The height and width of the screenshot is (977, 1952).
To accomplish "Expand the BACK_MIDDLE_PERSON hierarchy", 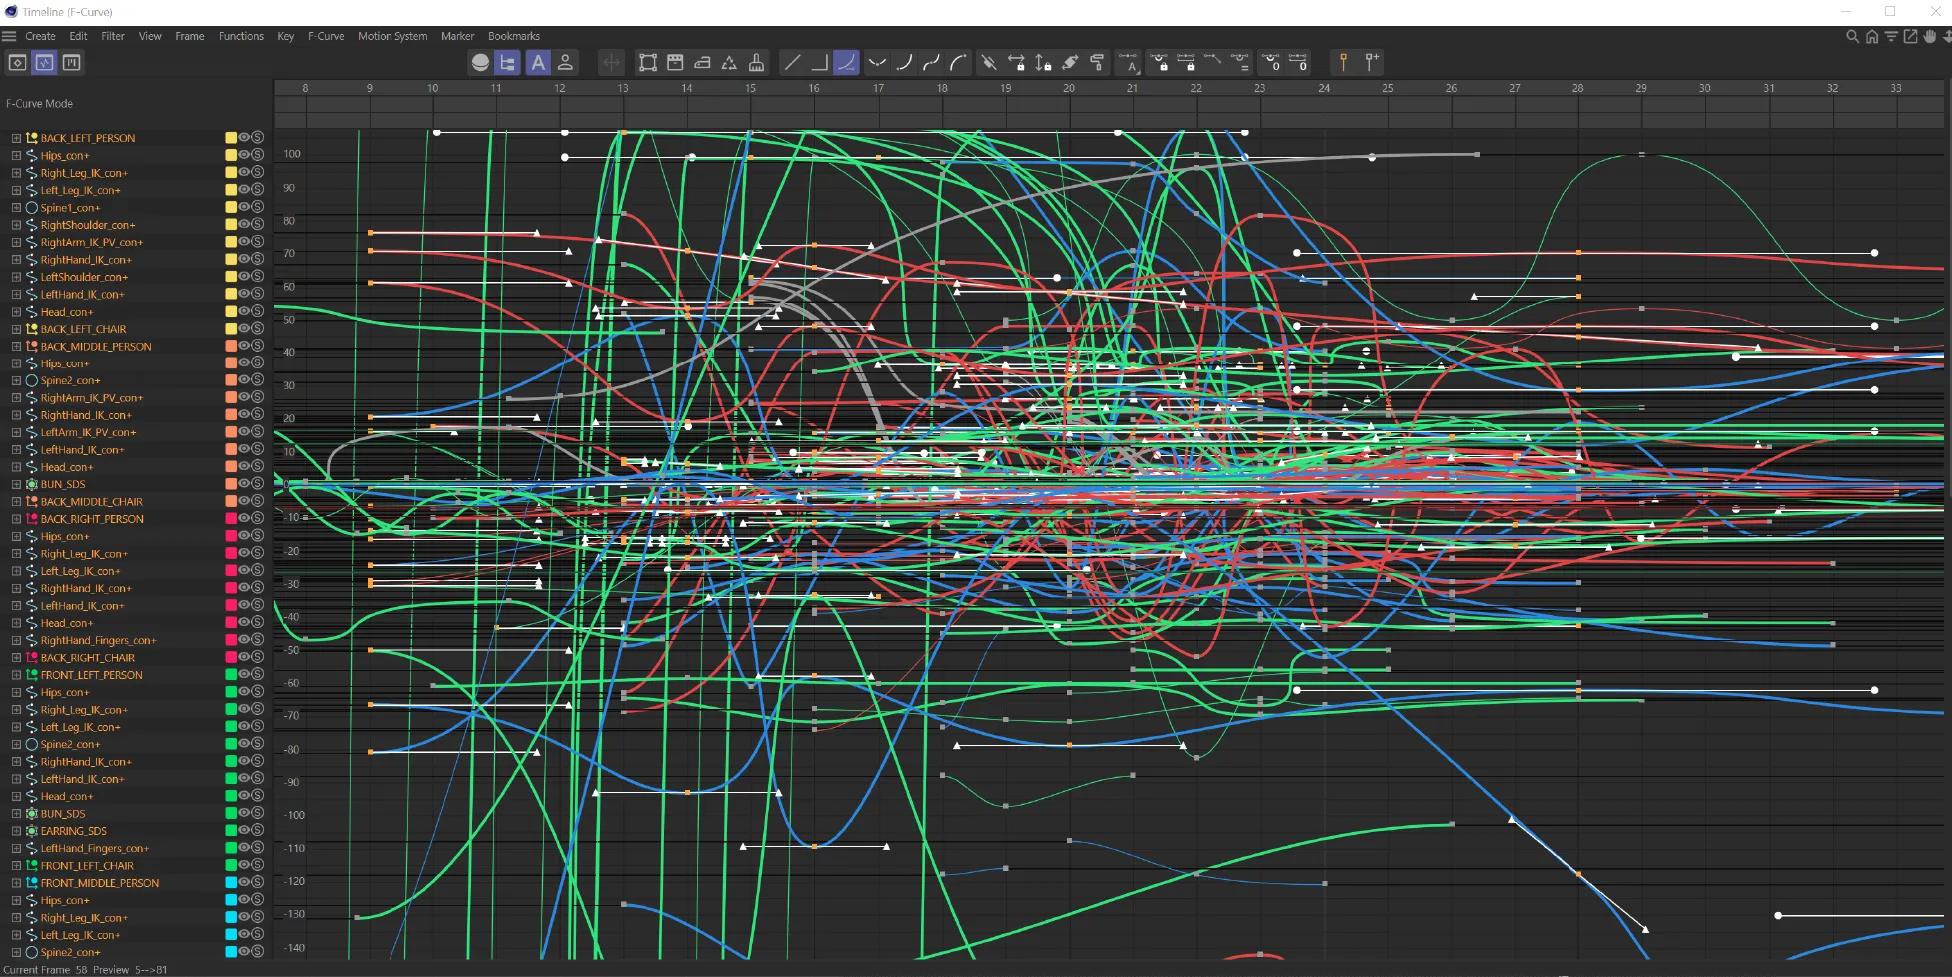I will point(15,346).
